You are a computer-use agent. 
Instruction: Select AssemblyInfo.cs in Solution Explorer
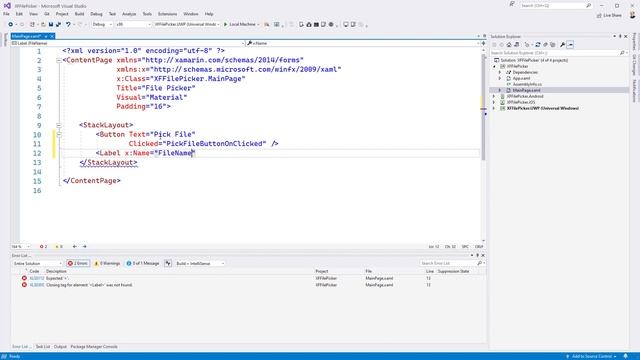527,84
